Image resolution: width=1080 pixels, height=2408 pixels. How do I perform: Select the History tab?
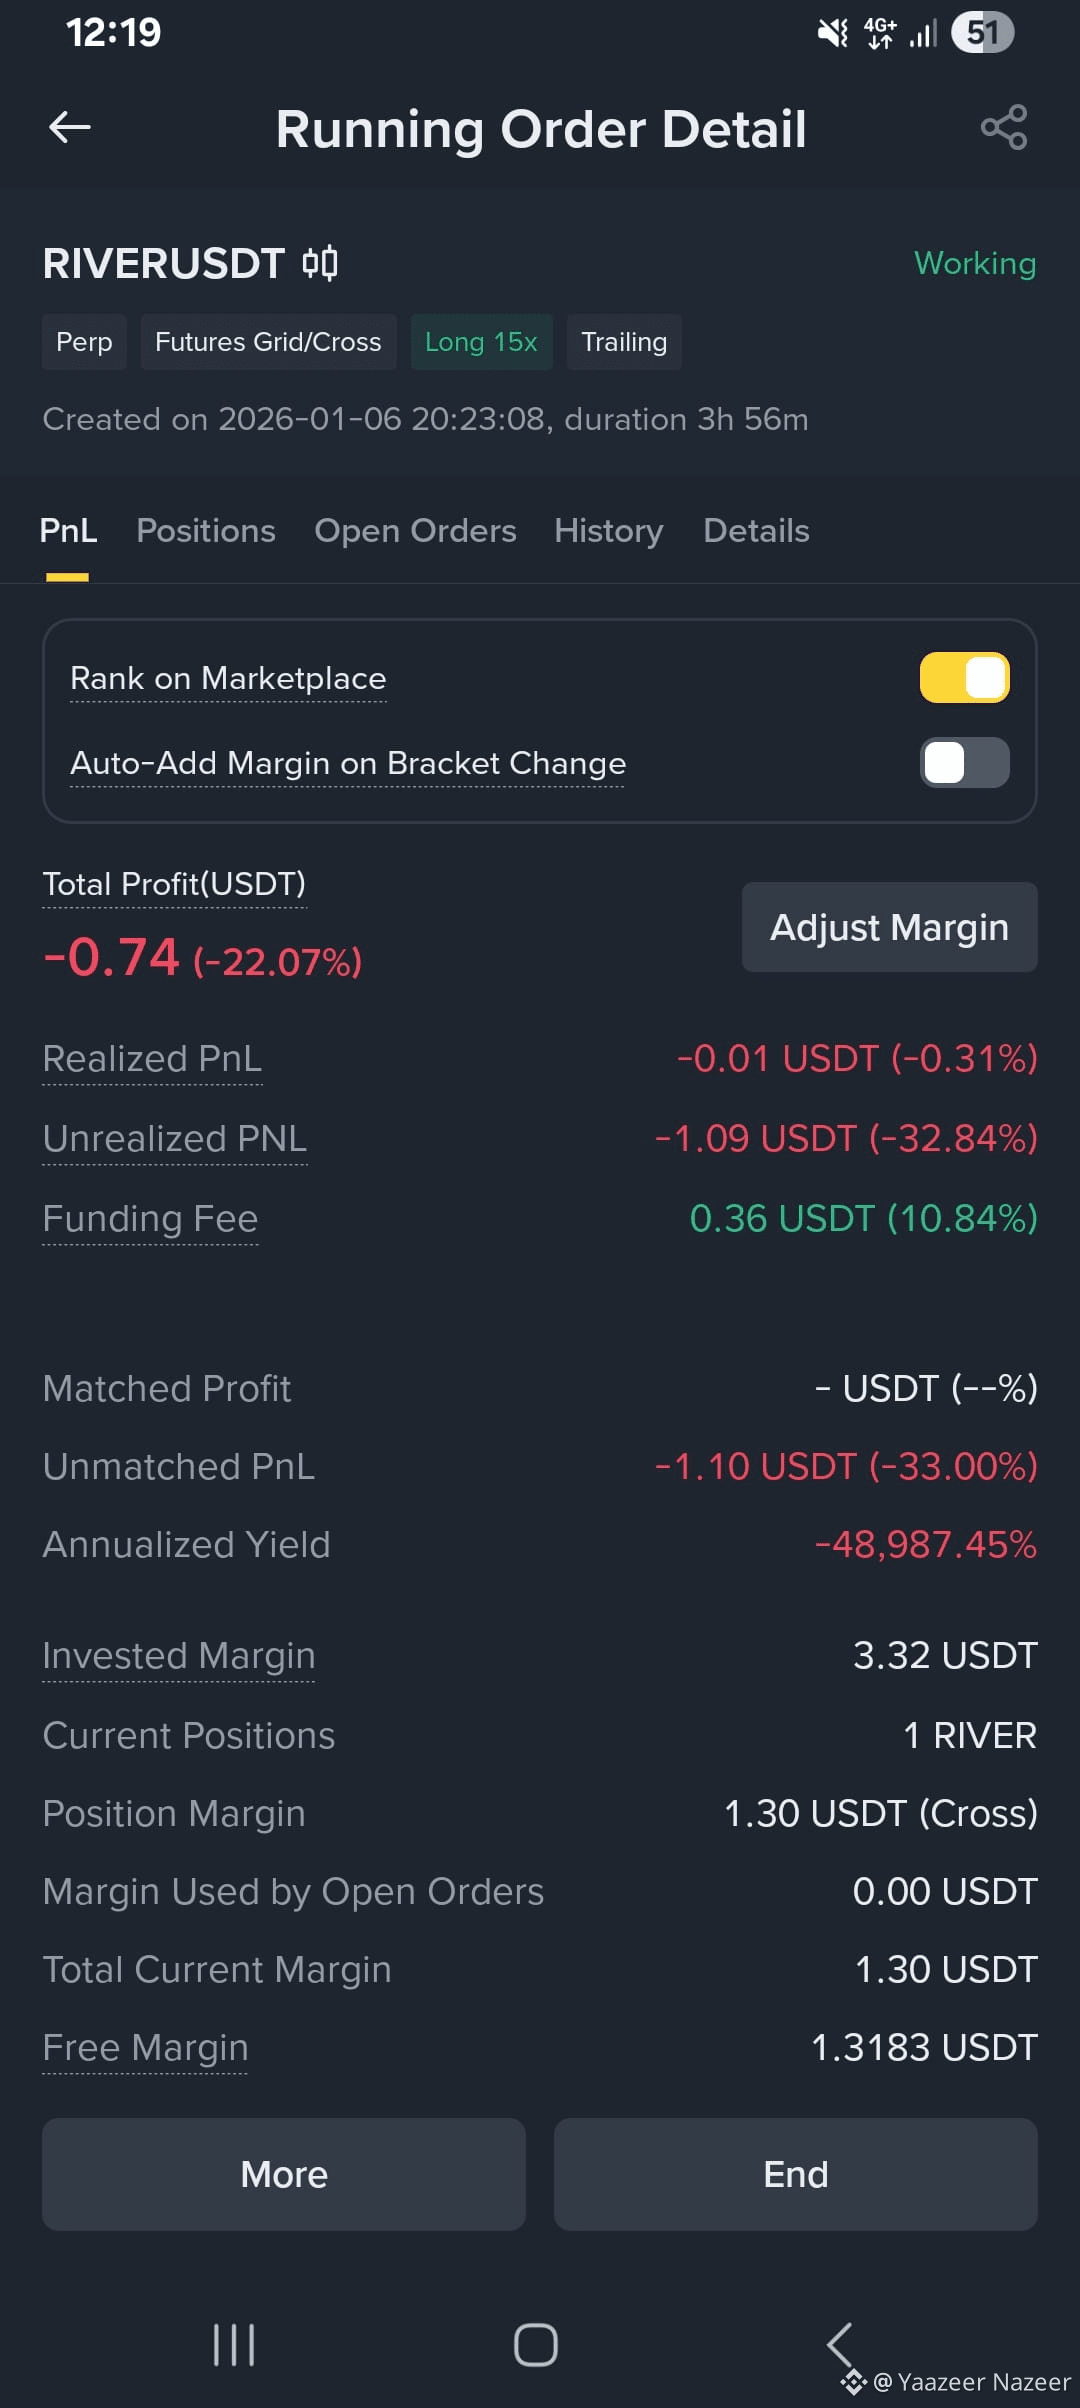tap(609, 531)
